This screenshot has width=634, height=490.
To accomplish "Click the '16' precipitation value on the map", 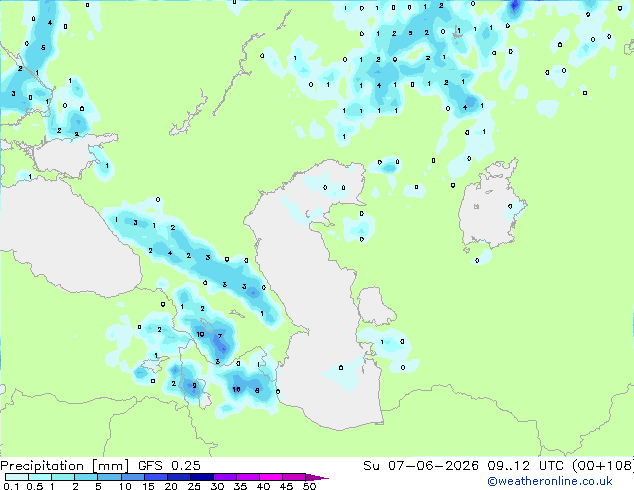I will 237,389.
